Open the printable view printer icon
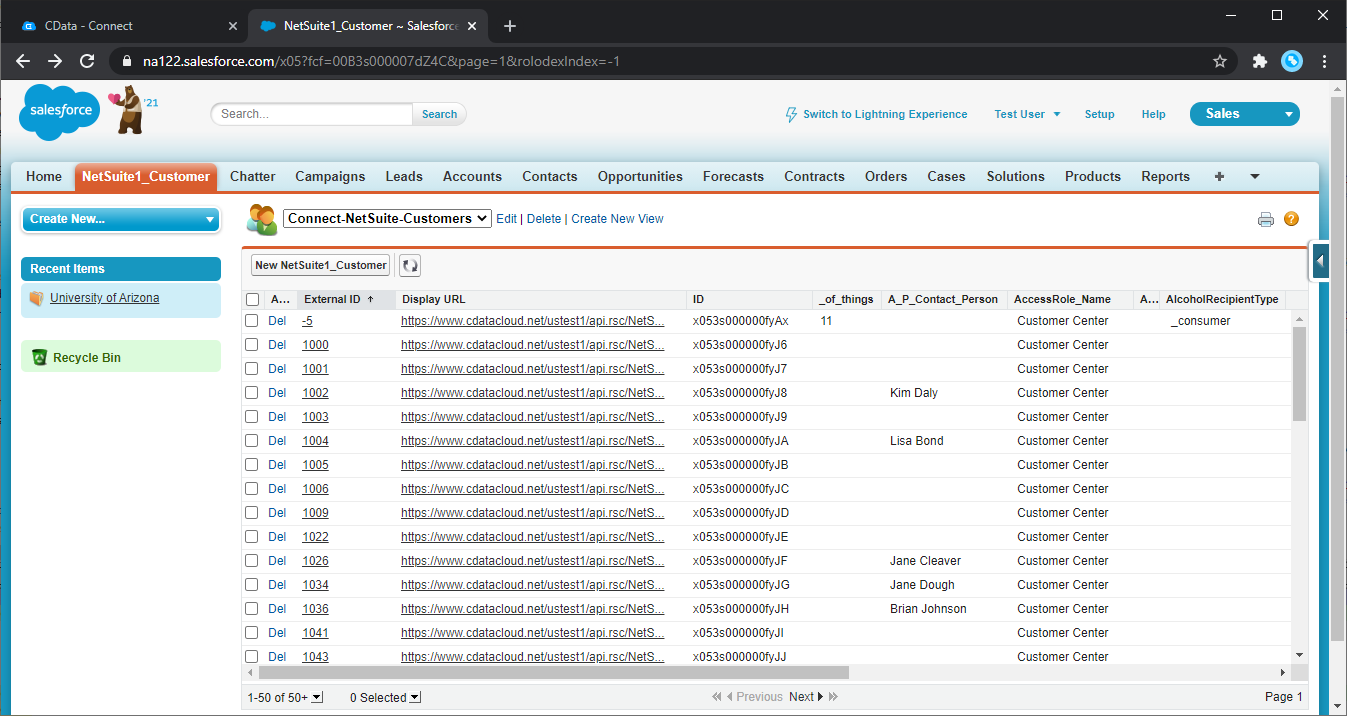1347x716 pixels. [1266, 220]
